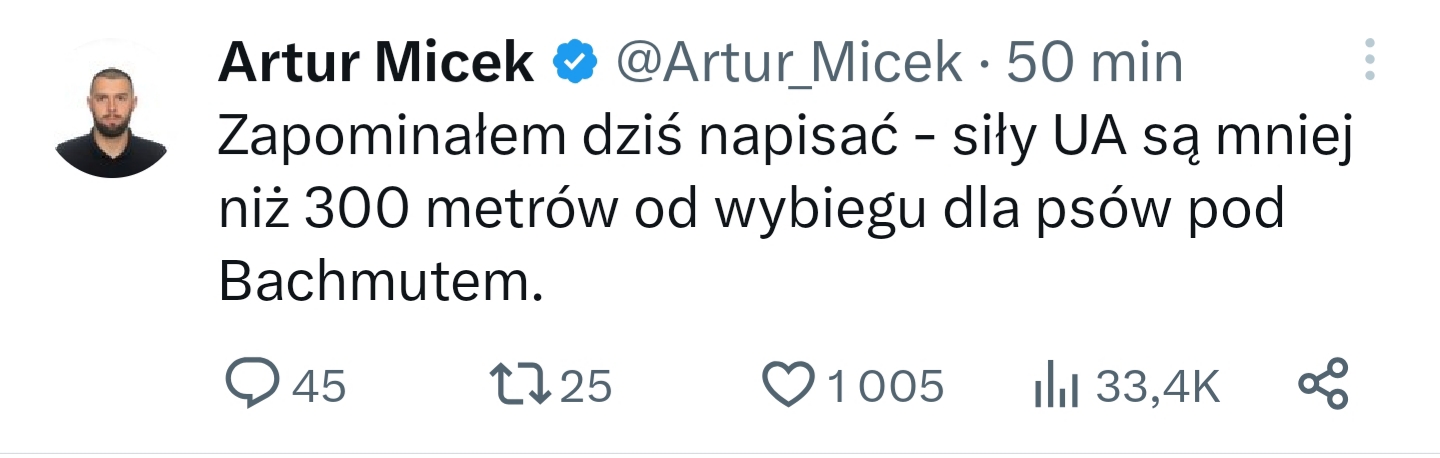Image resolution: width=1440 pixels, height=458 pixels.
Task: Click the 33,4K views count
Action: pos(1158,386)
